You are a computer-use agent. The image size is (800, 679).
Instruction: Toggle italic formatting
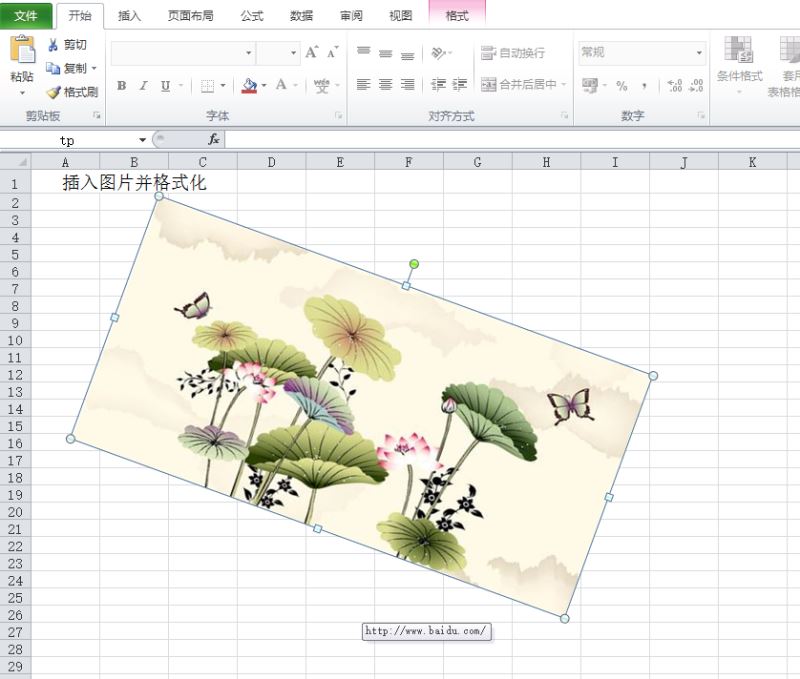pyautogui.click(x=143, y=85)
